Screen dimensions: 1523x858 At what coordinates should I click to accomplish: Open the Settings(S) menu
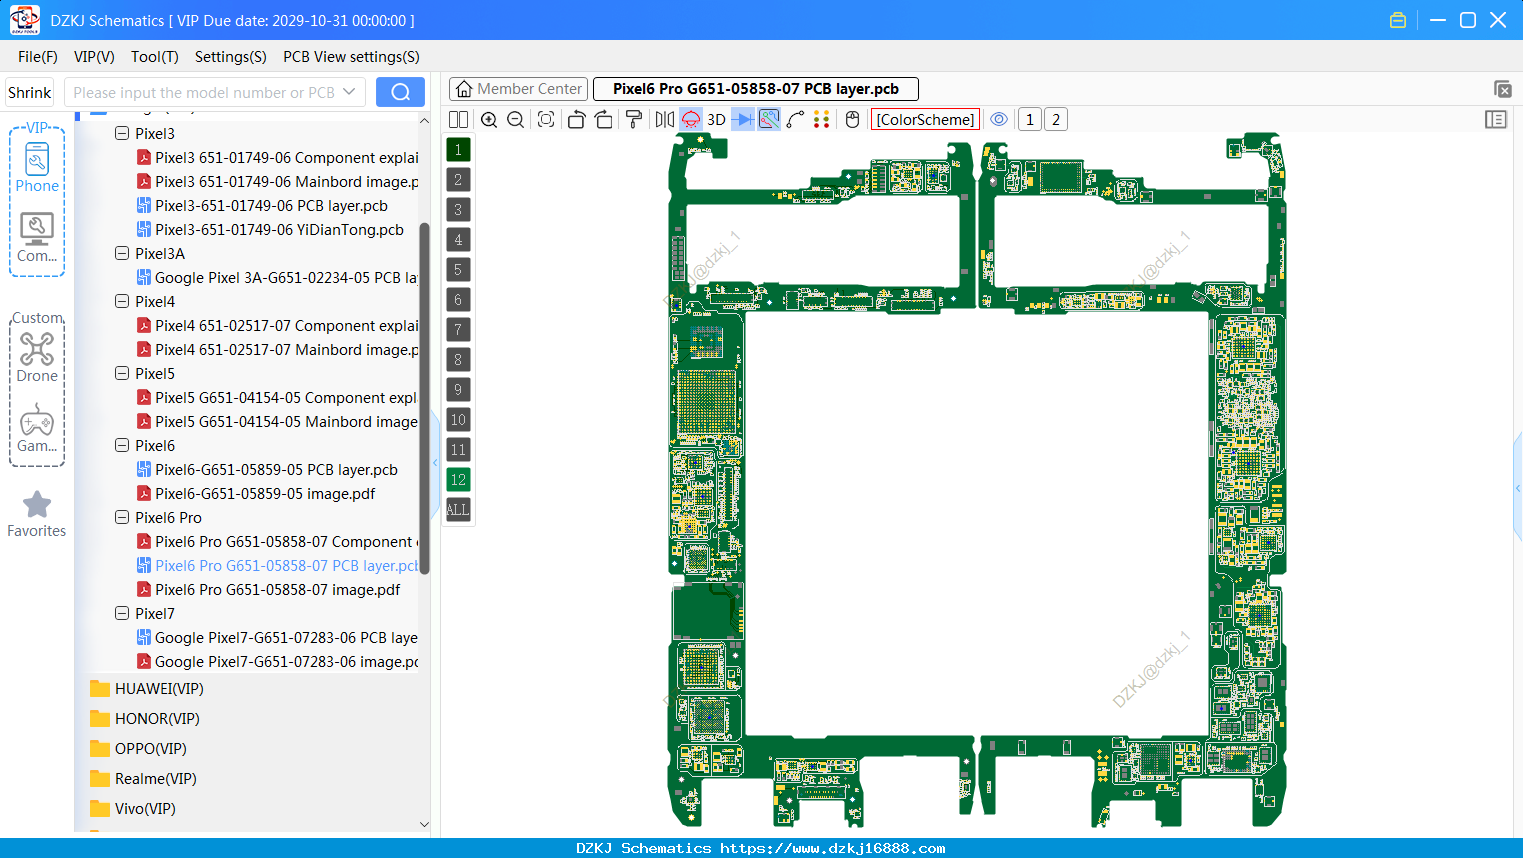231,57
